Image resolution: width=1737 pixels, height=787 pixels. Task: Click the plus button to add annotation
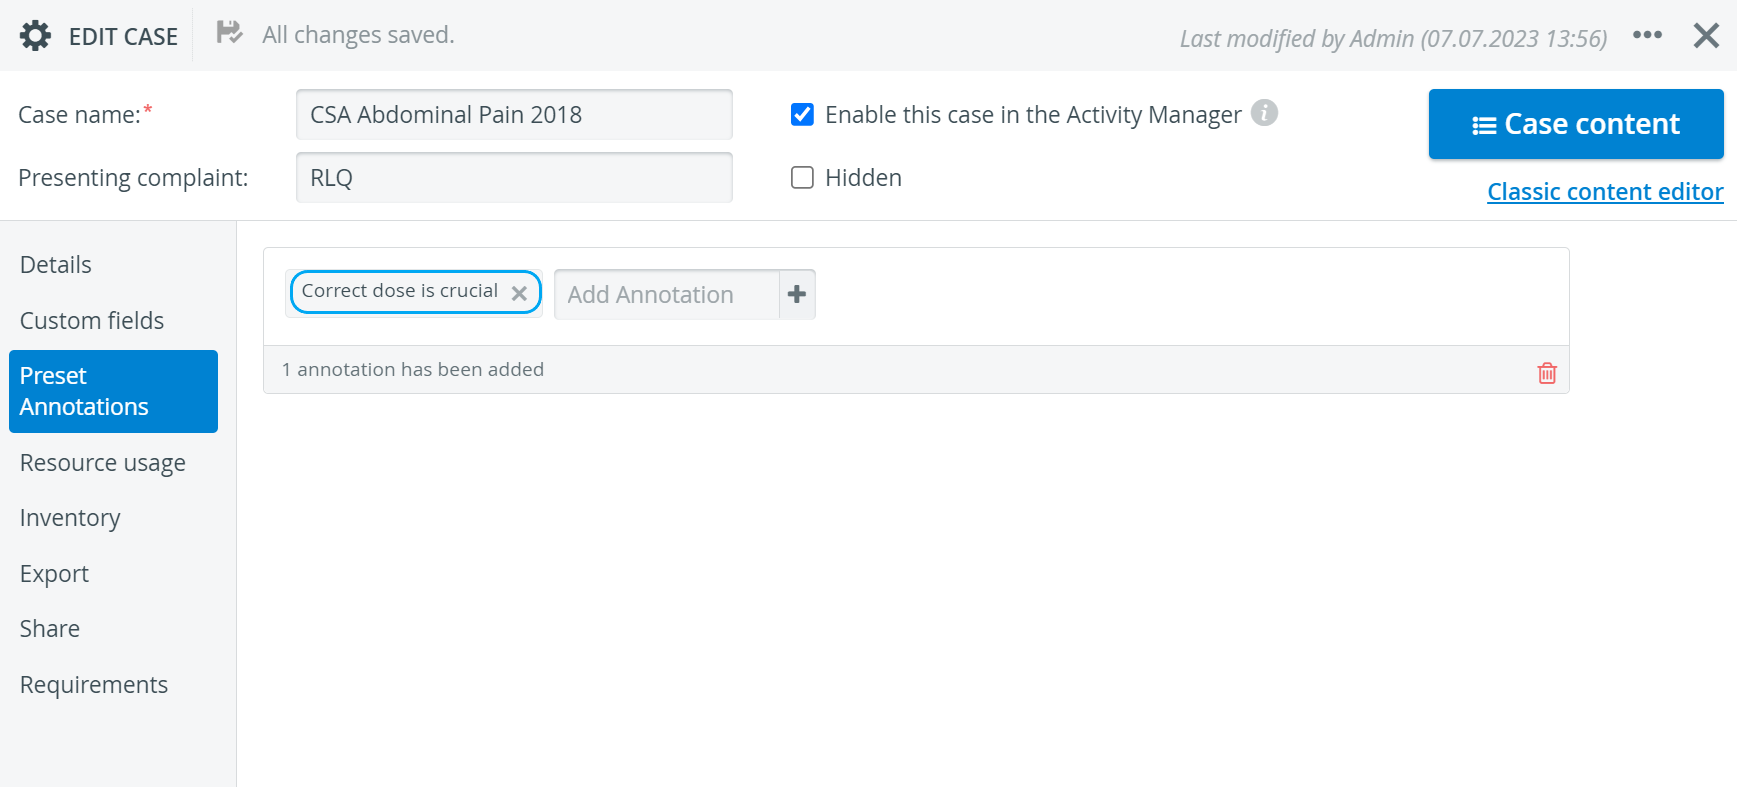point(797,294)
